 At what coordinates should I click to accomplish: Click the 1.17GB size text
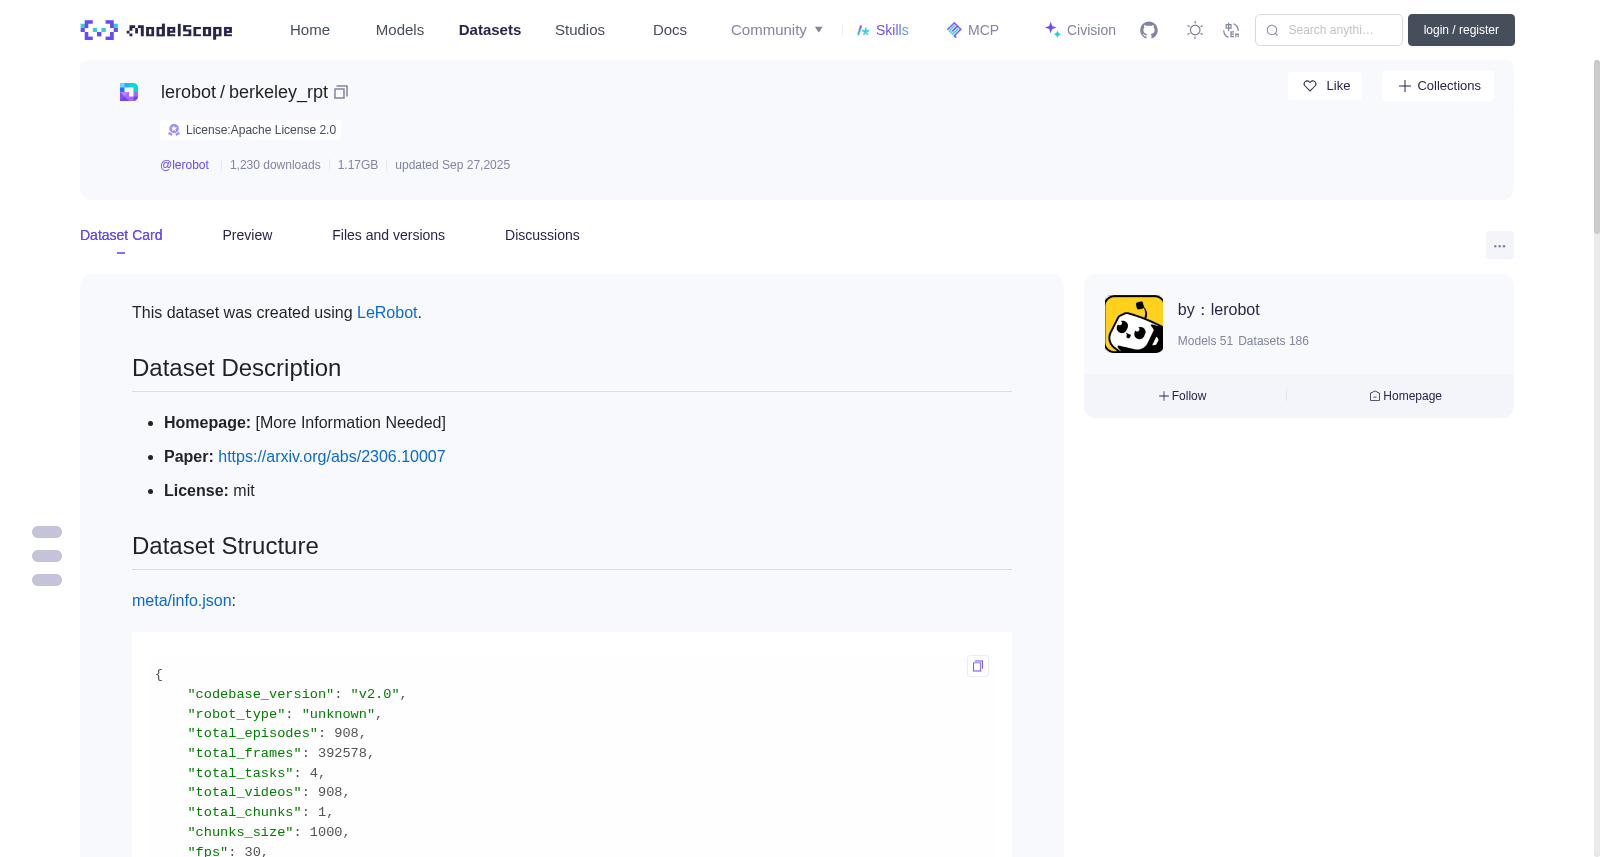358,165
